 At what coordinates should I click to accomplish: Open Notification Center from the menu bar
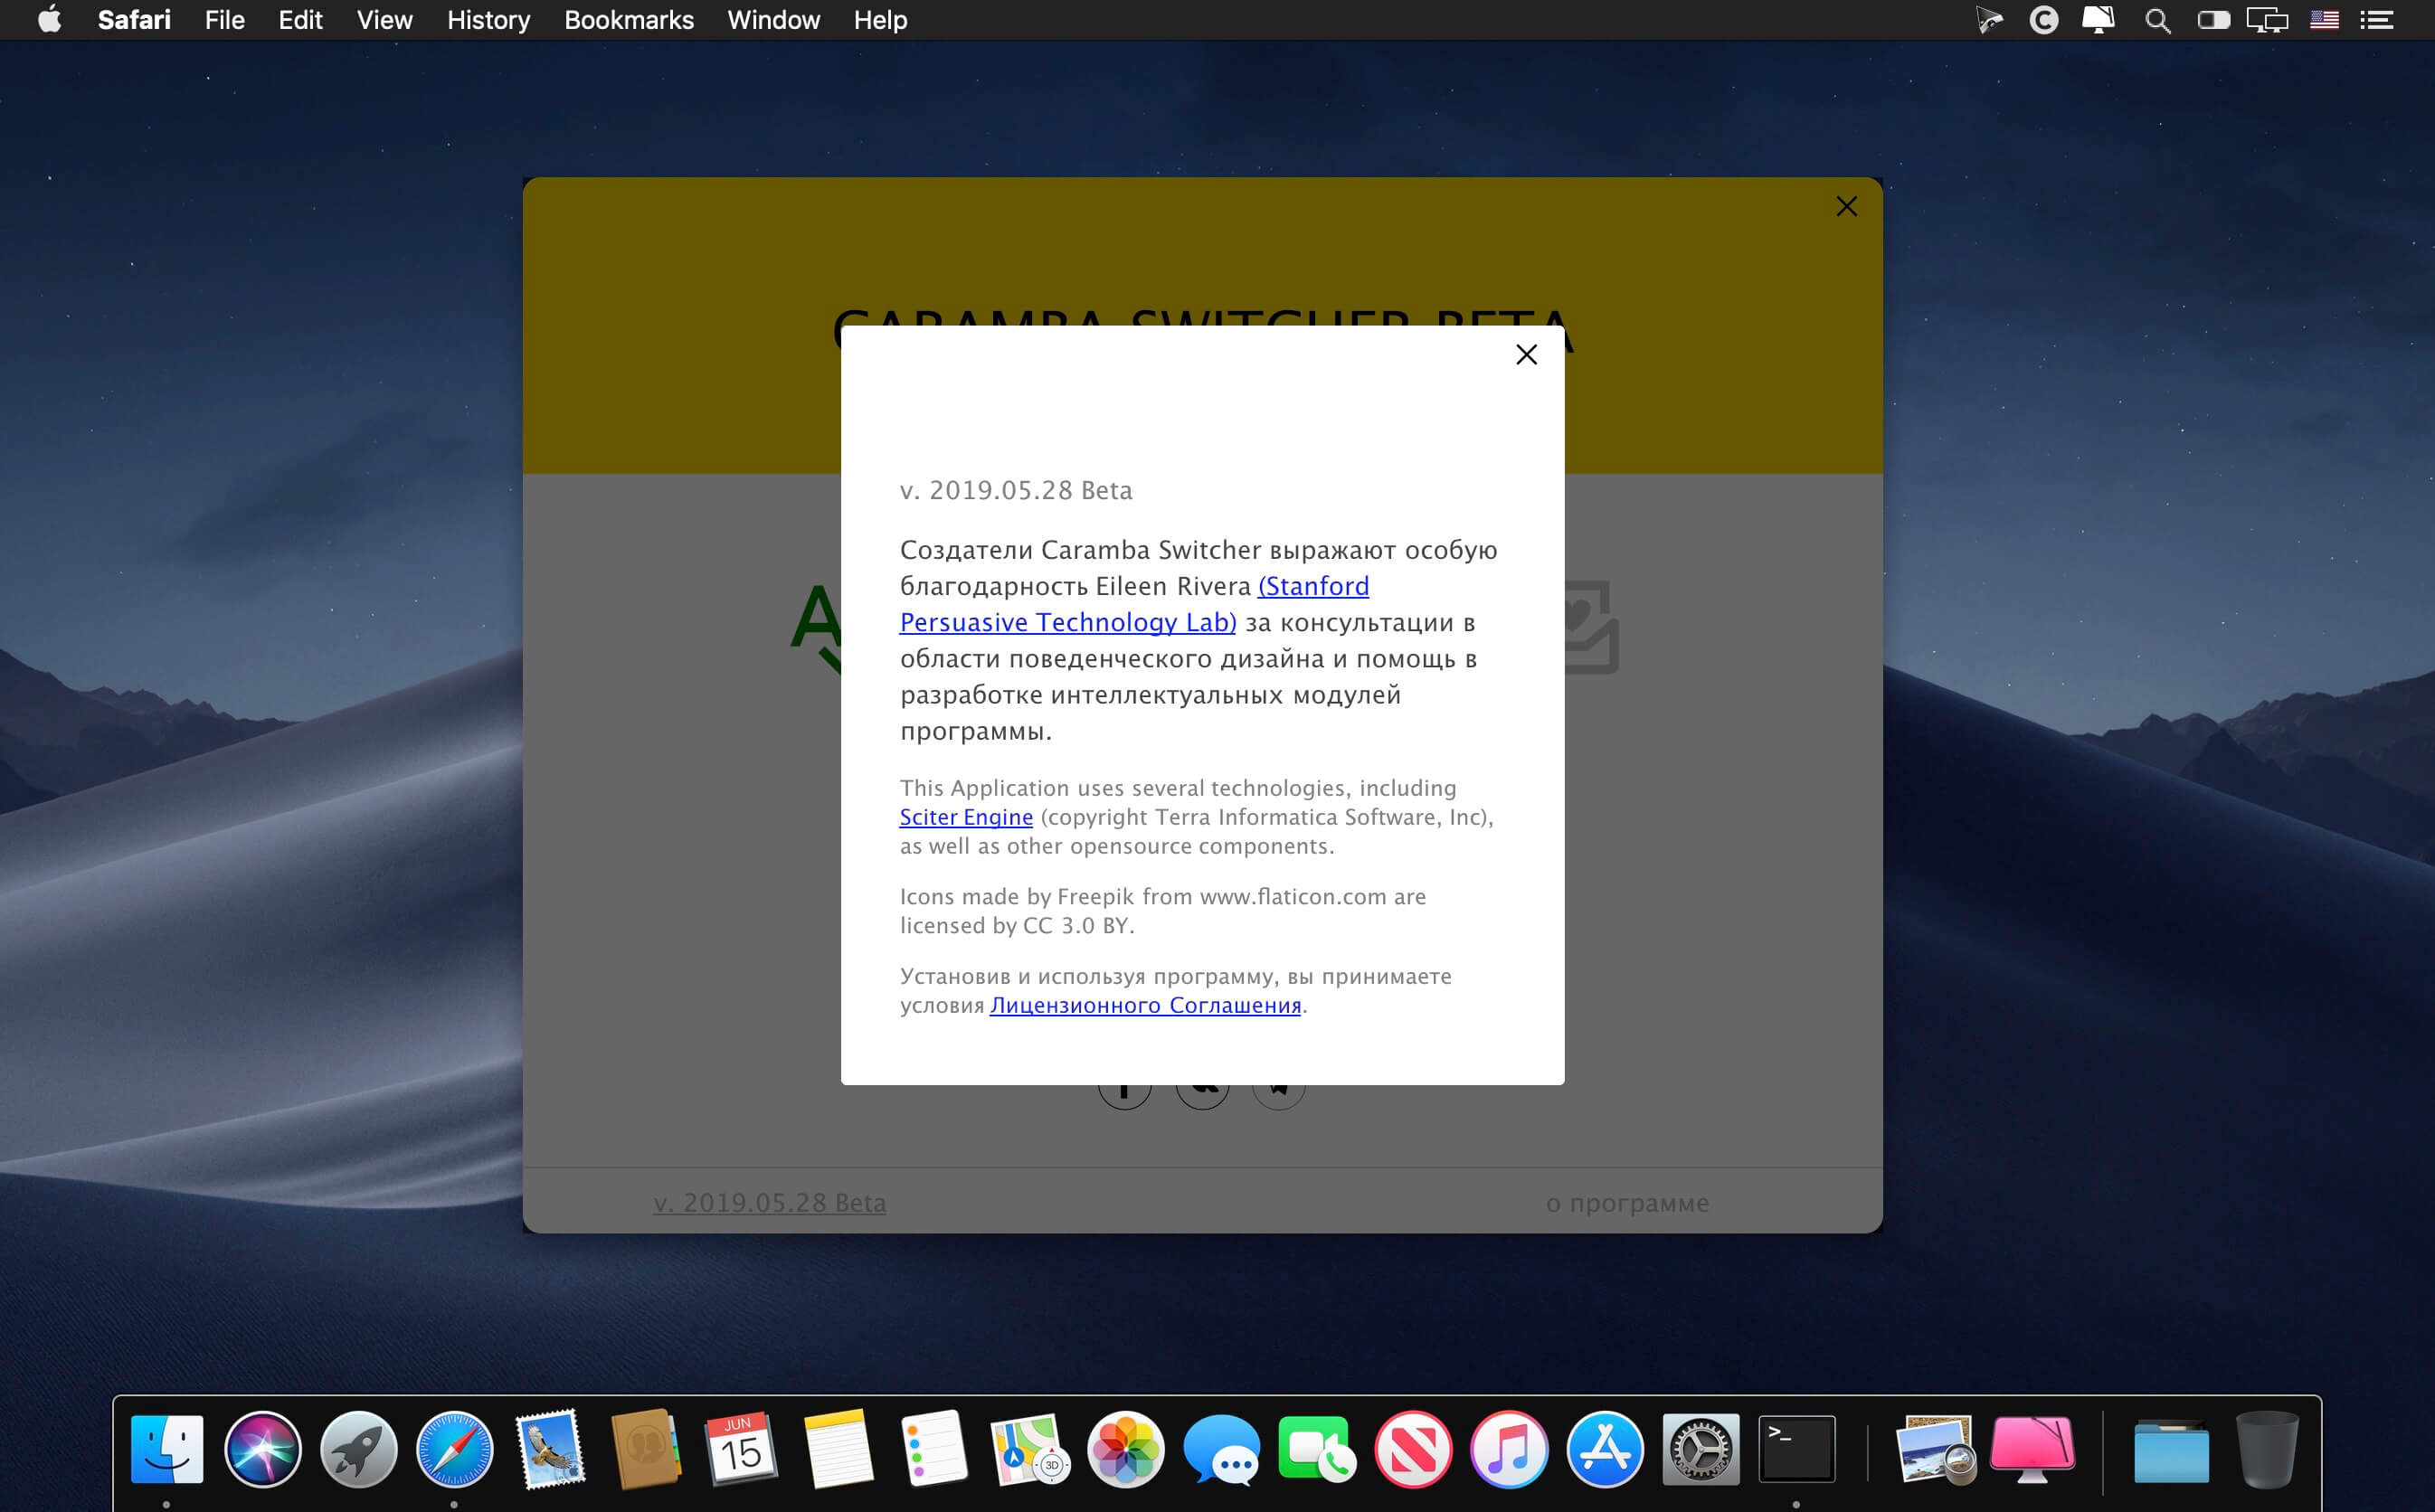2377,20
